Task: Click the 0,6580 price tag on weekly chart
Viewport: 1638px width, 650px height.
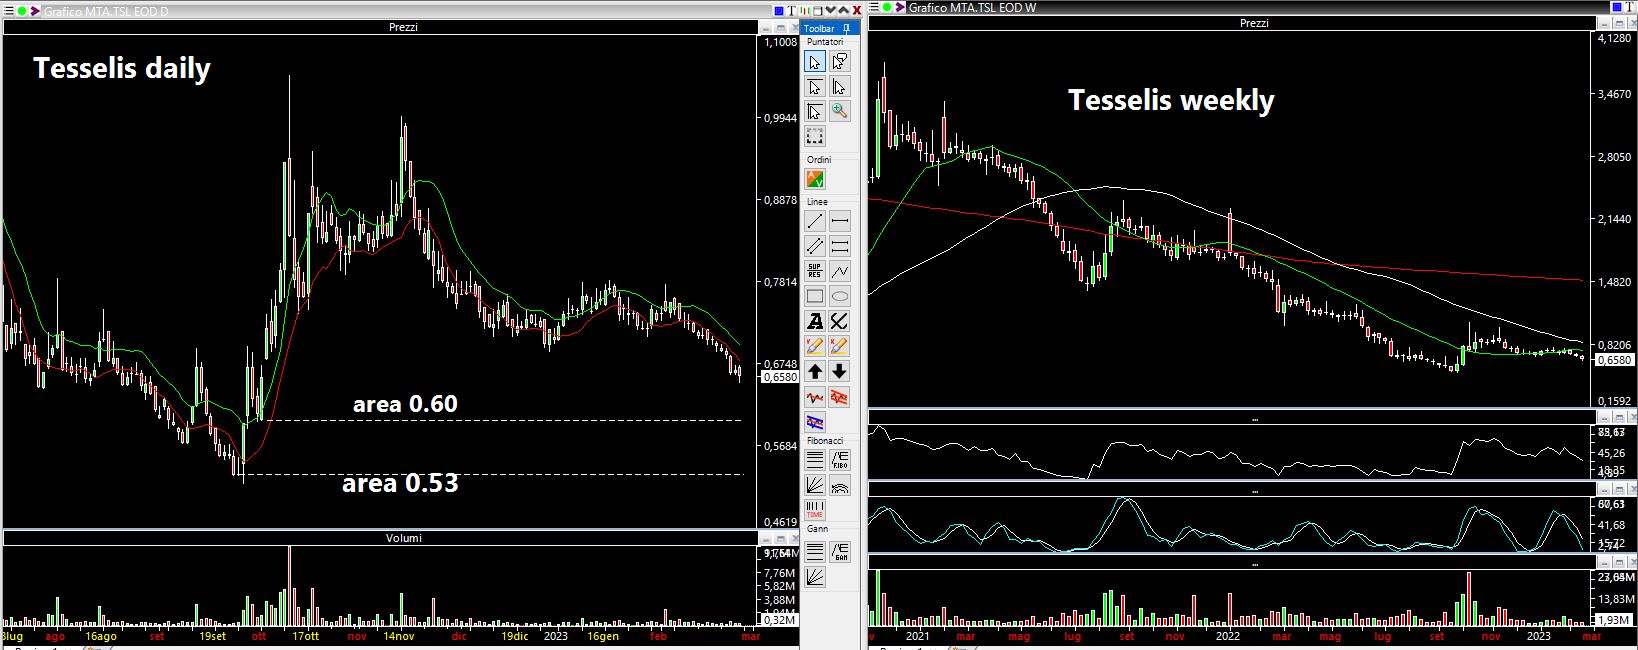Action: 1613,360
